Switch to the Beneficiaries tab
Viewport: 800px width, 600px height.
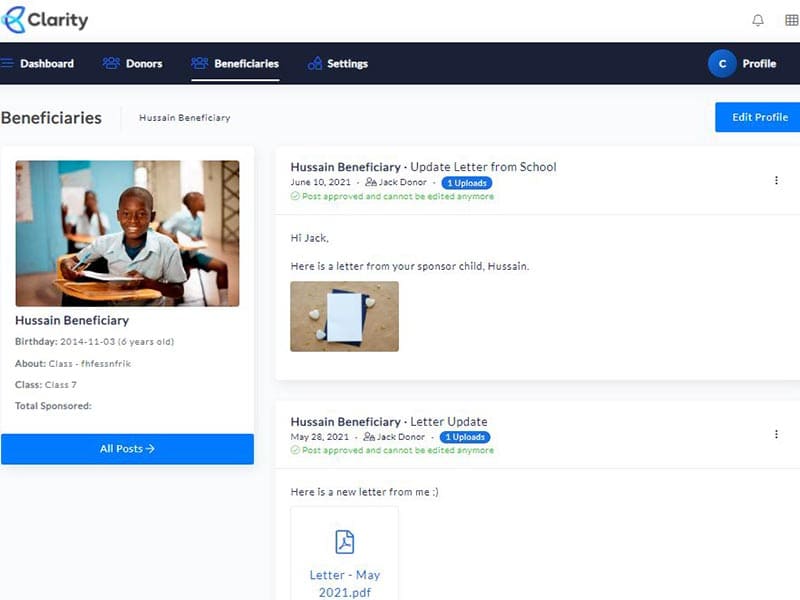point(245,63)
